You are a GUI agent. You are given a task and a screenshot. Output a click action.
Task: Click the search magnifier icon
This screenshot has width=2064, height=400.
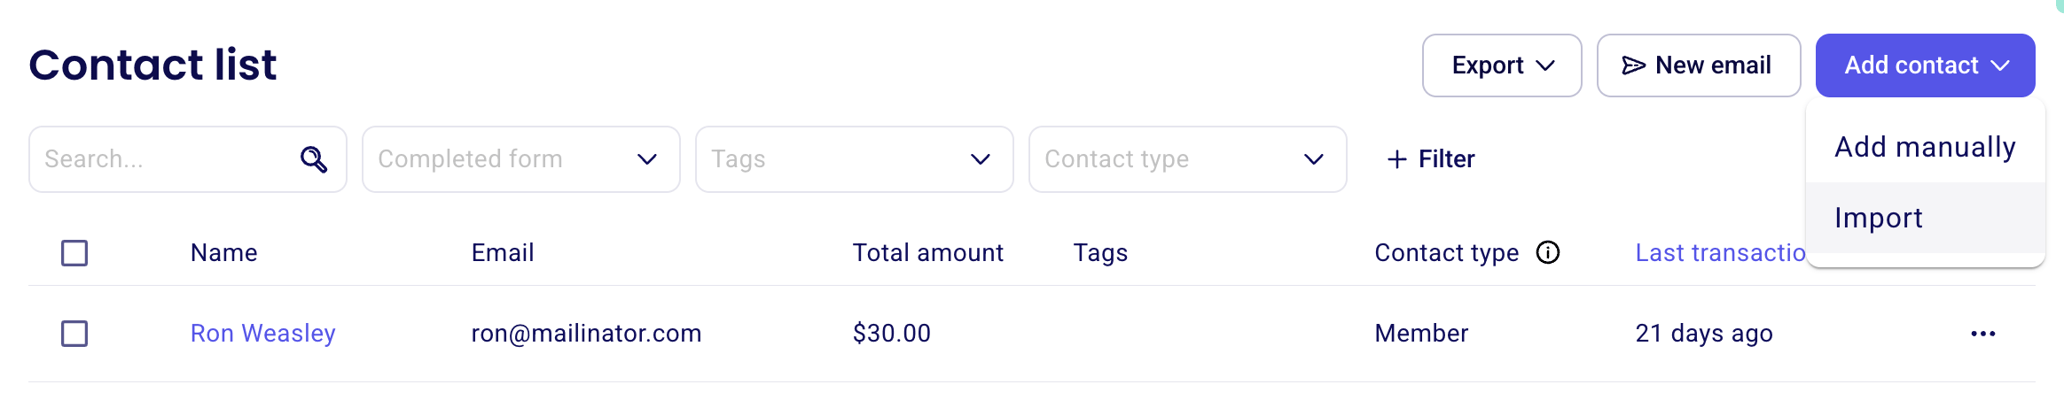pos(314,159)
